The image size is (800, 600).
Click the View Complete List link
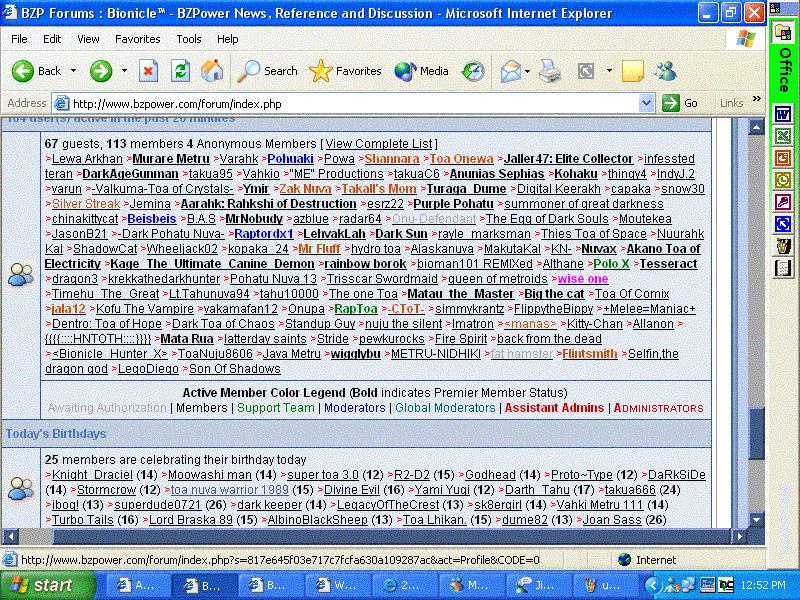(x=379, y=144)
